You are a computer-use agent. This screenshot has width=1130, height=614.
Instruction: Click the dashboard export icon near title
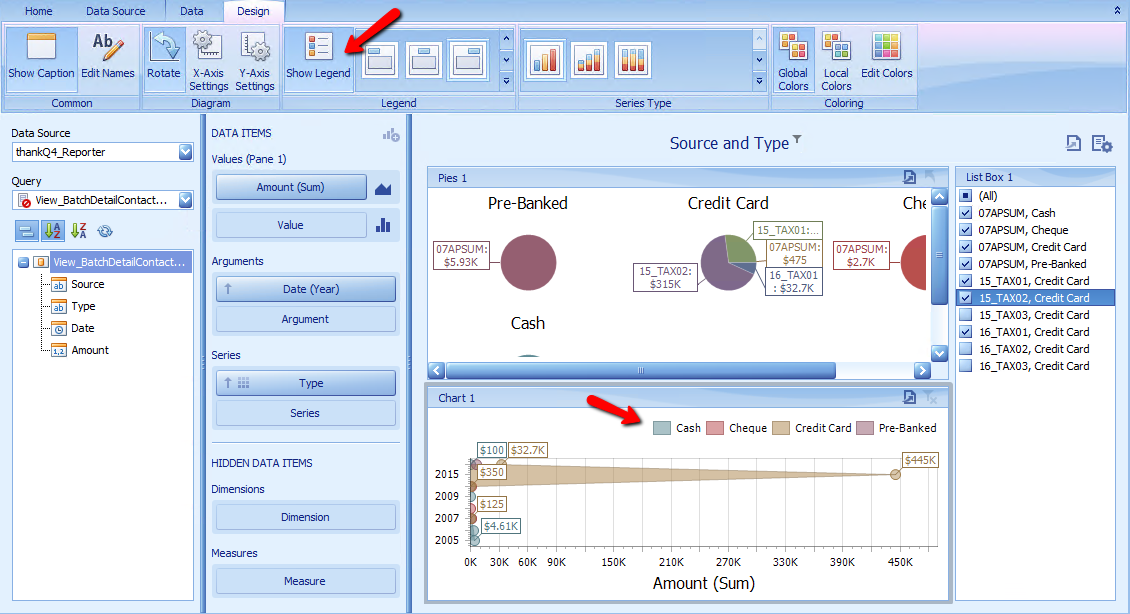click(1073, 143)
